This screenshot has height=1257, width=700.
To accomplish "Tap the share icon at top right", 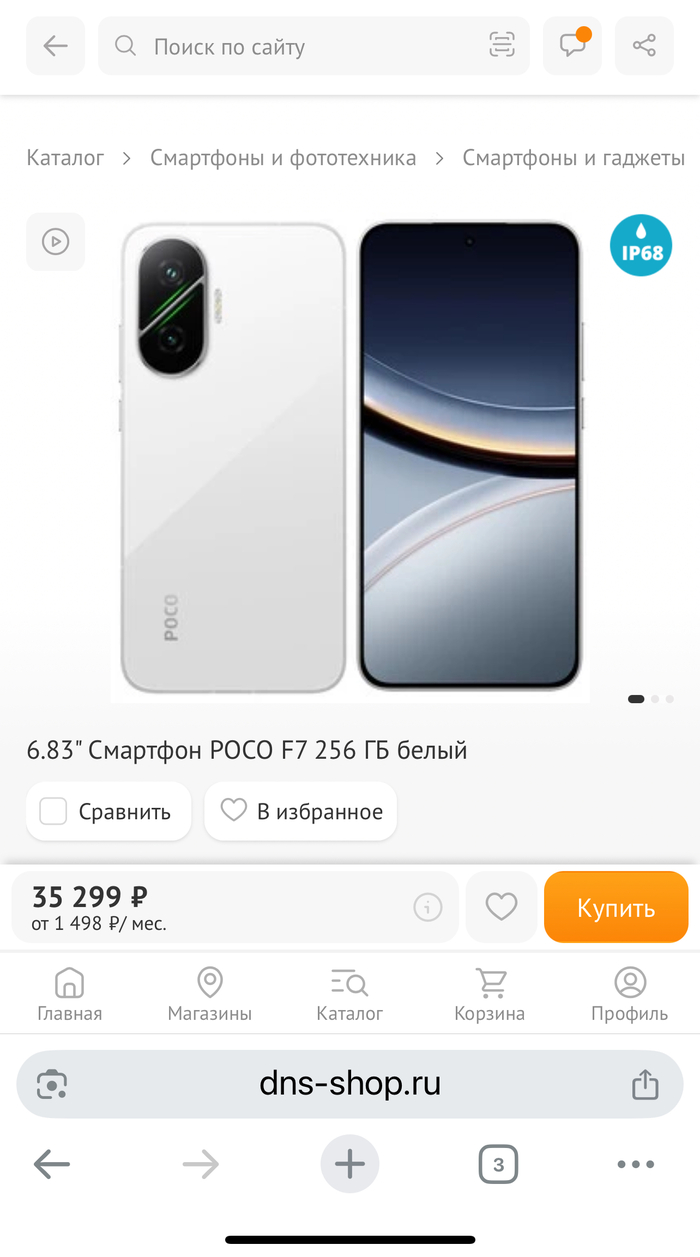I will pyautogui.click(x=644, y=46).
